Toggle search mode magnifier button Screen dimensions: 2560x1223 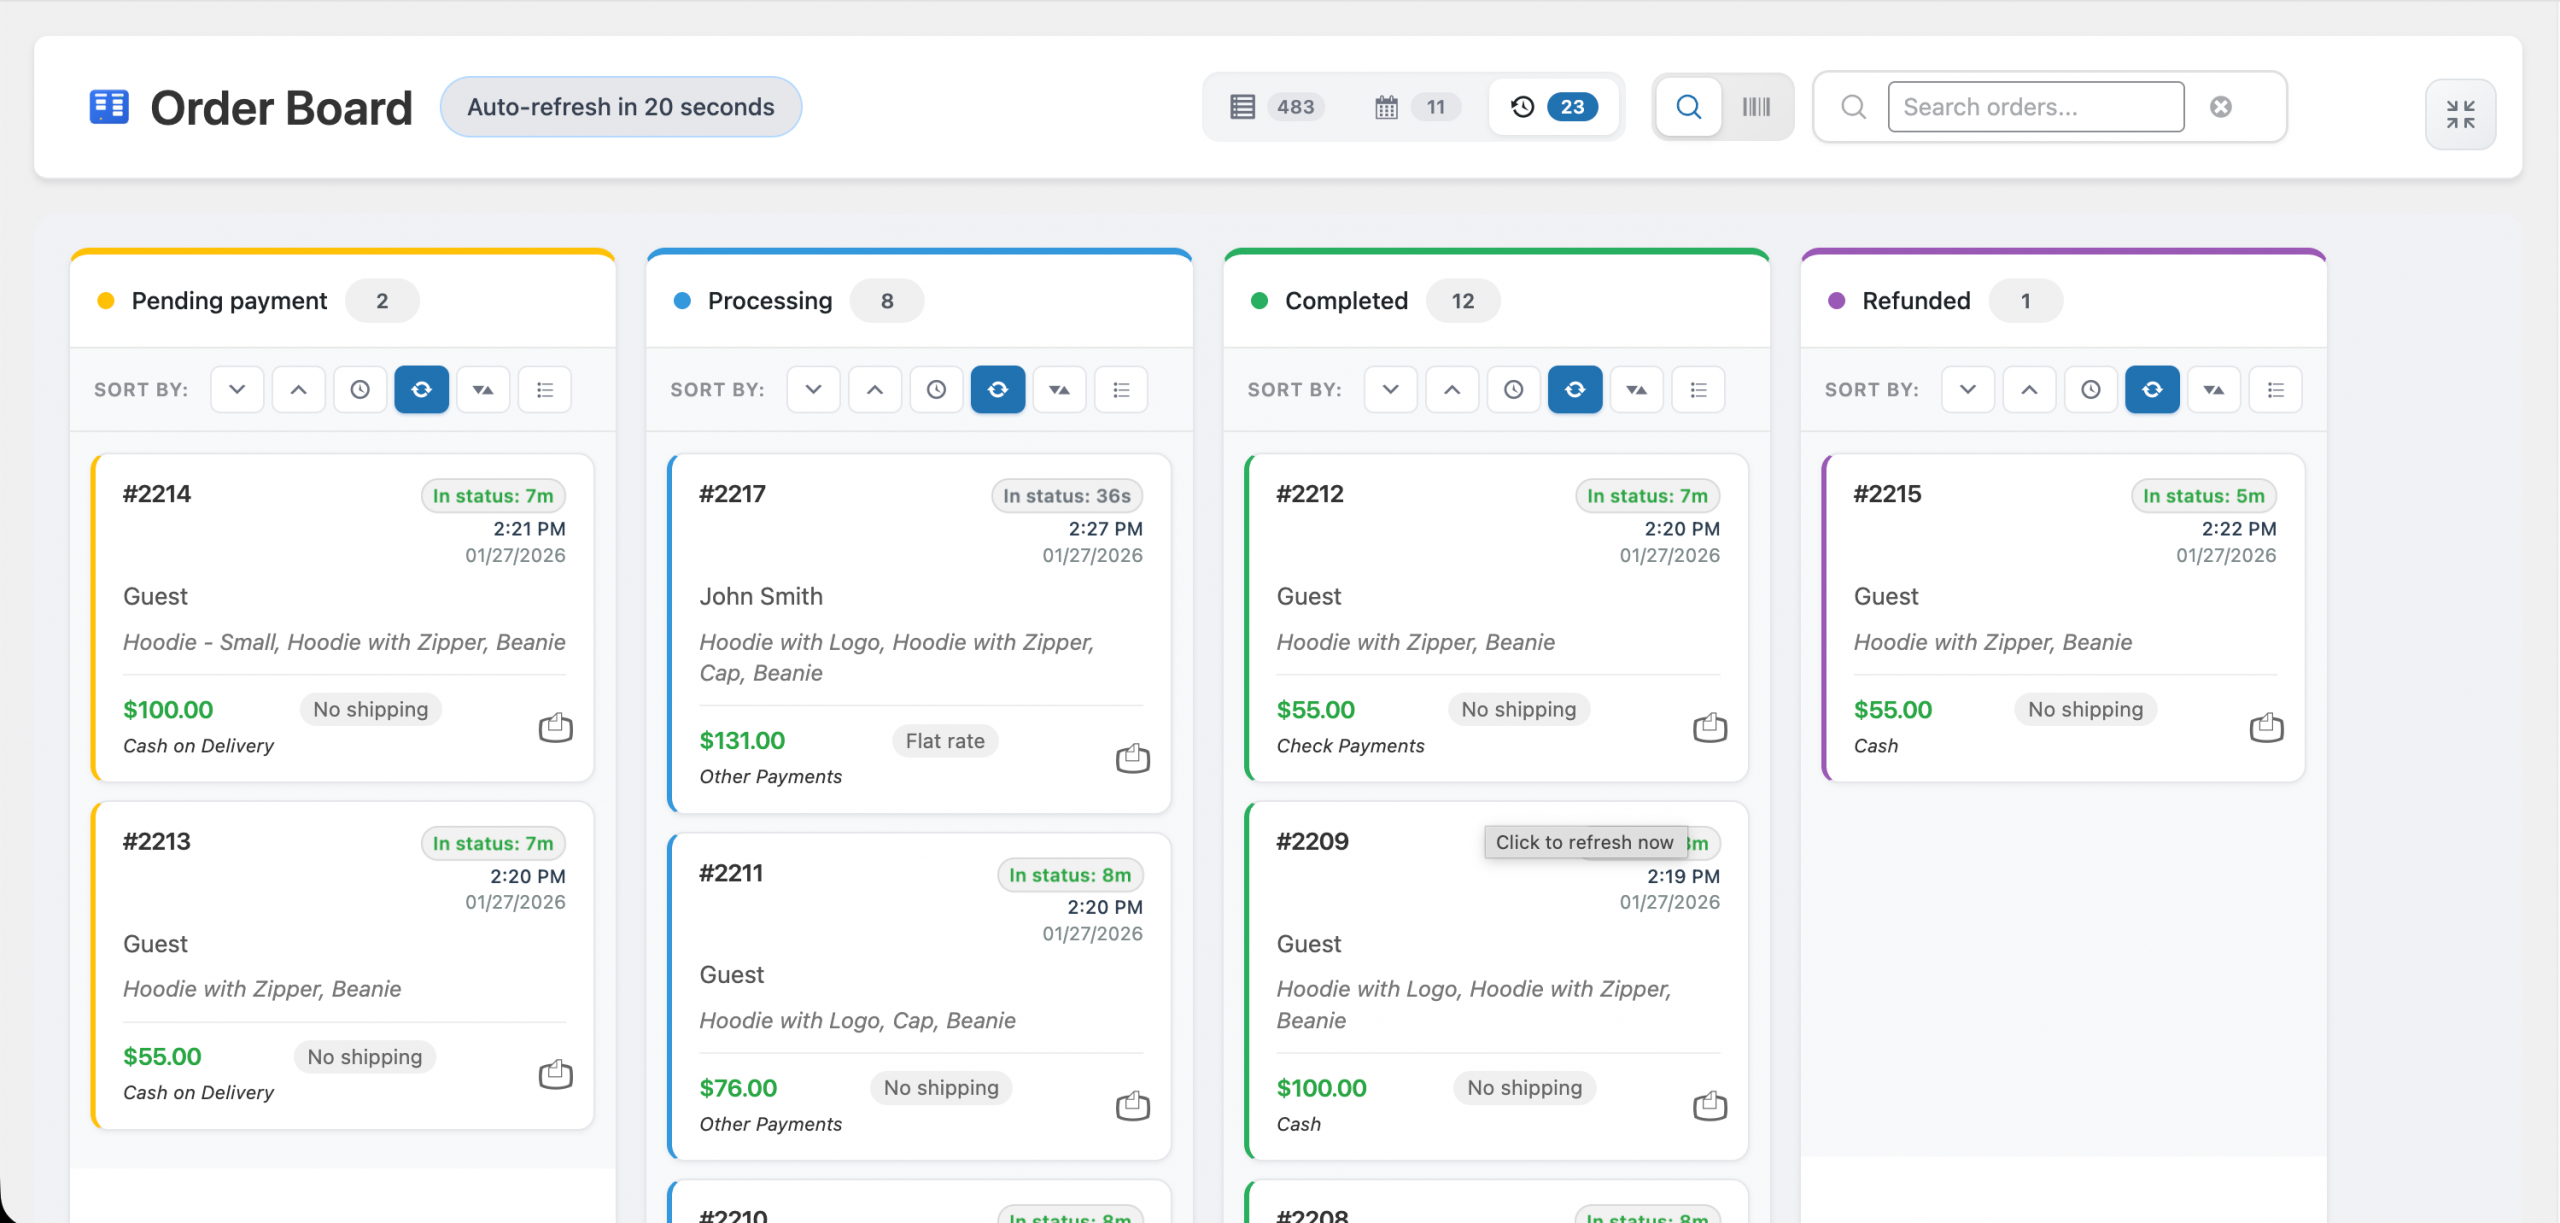click(x=1688, y=107)
